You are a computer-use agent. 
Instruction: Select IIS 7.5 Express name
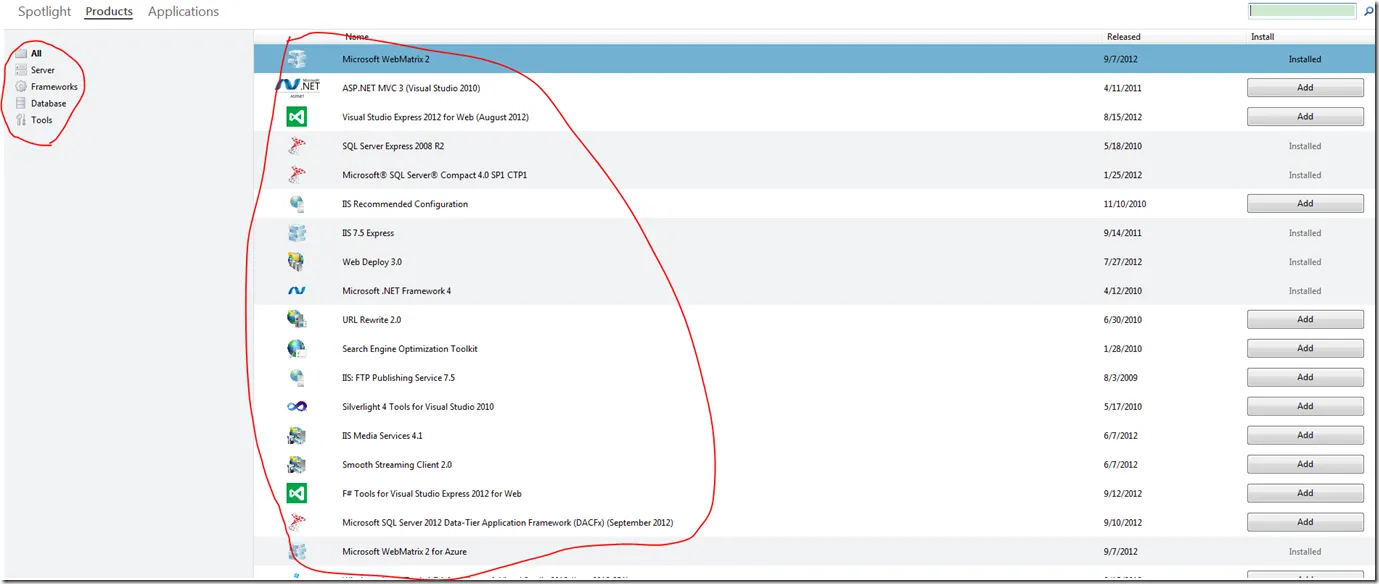368,233
